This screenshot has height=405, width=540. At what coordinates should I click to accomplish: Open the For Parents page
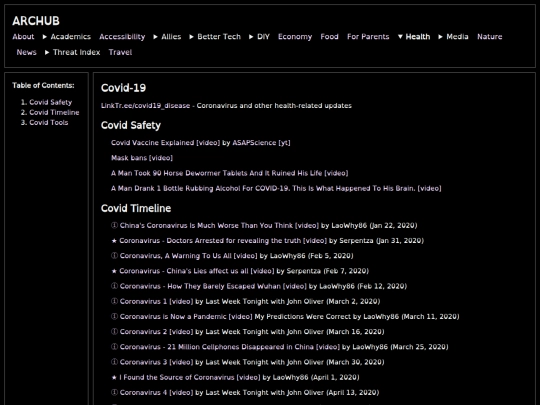coord(368,37)
